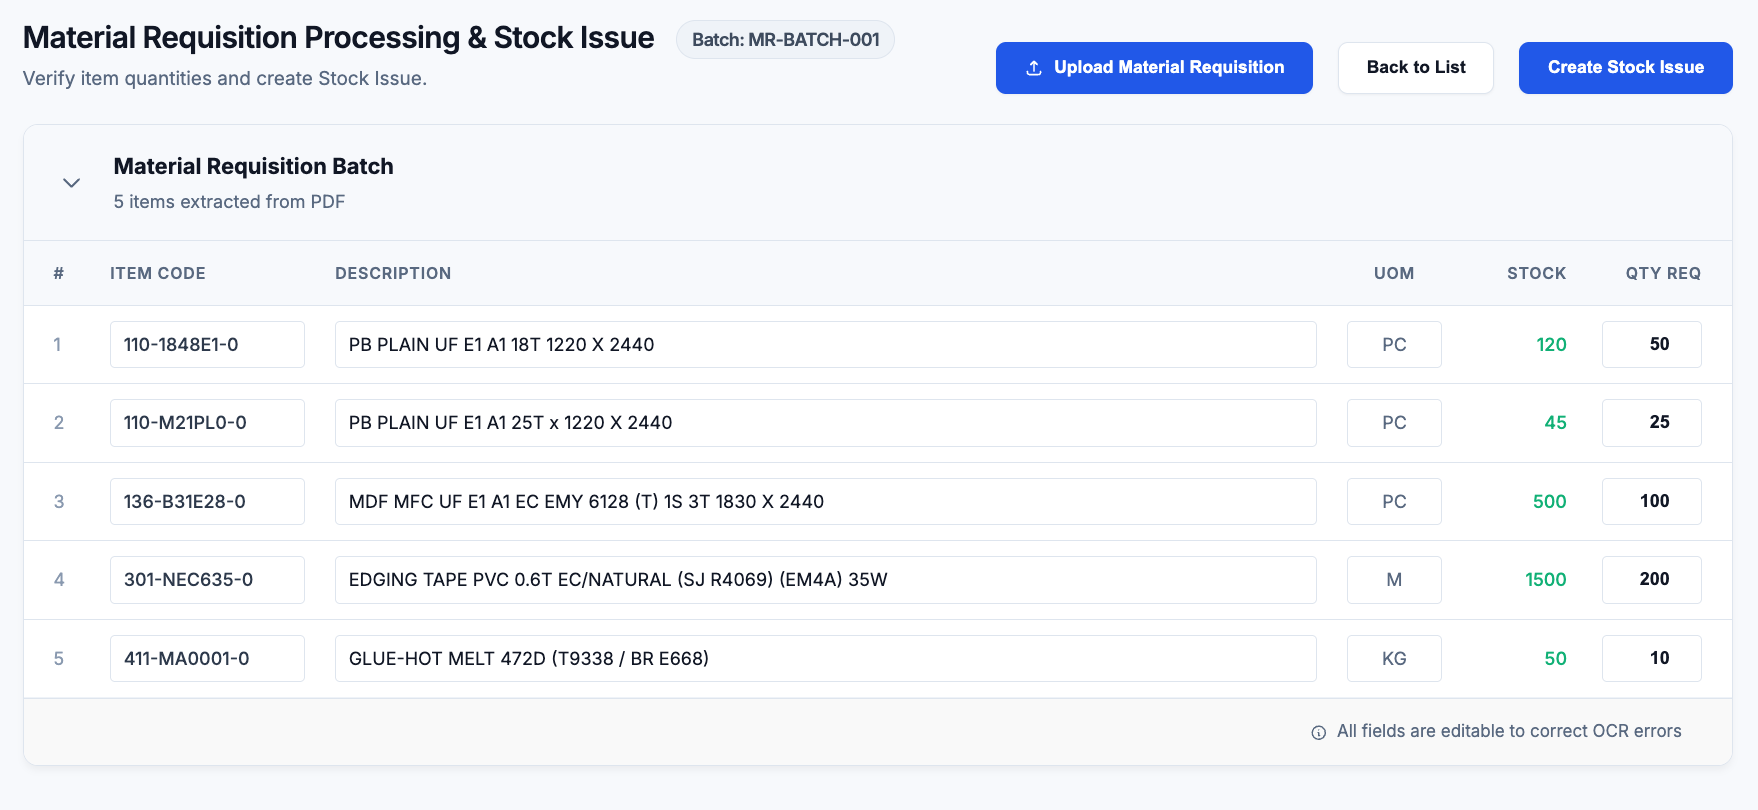The height and width of the screenshot is (810, 1758).
Task: Click the Batch: MR-BATCH-001 badge
Action: coord(785,40)
